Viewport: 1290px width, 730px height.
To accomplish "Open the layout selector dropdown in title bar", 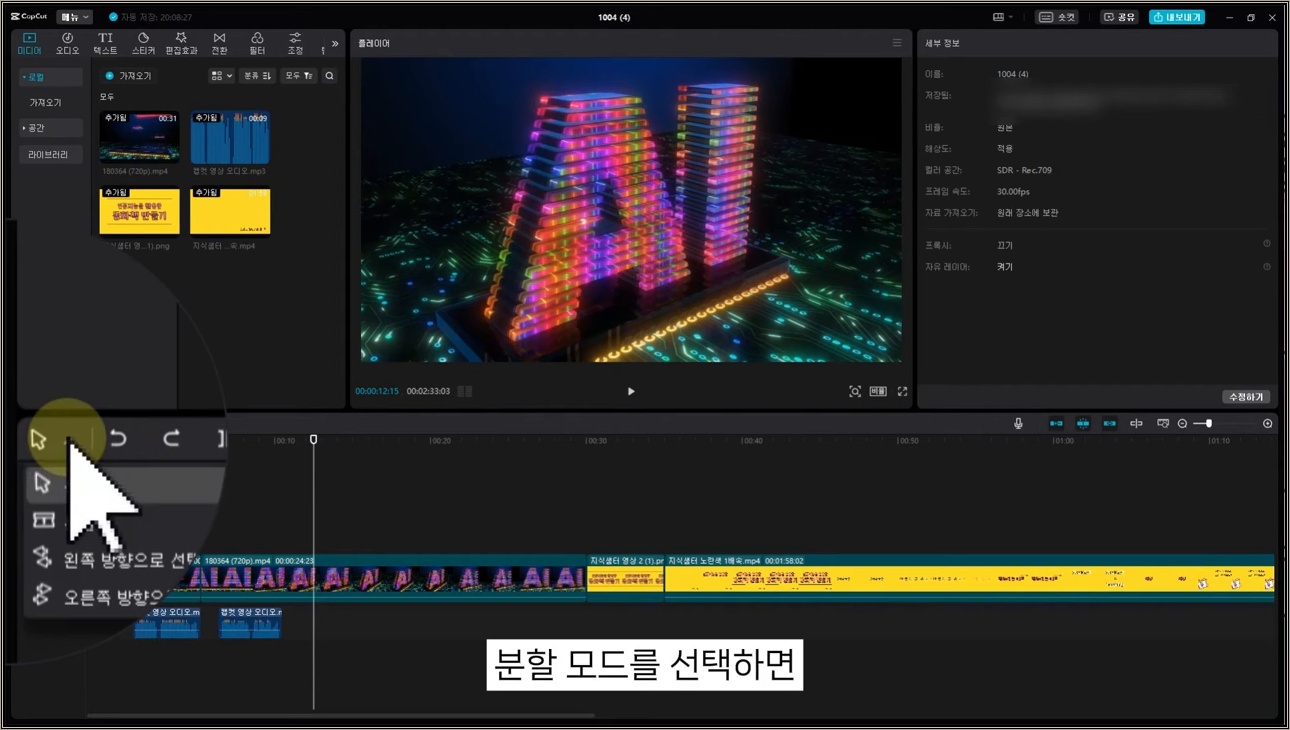I will point(1002,17).
